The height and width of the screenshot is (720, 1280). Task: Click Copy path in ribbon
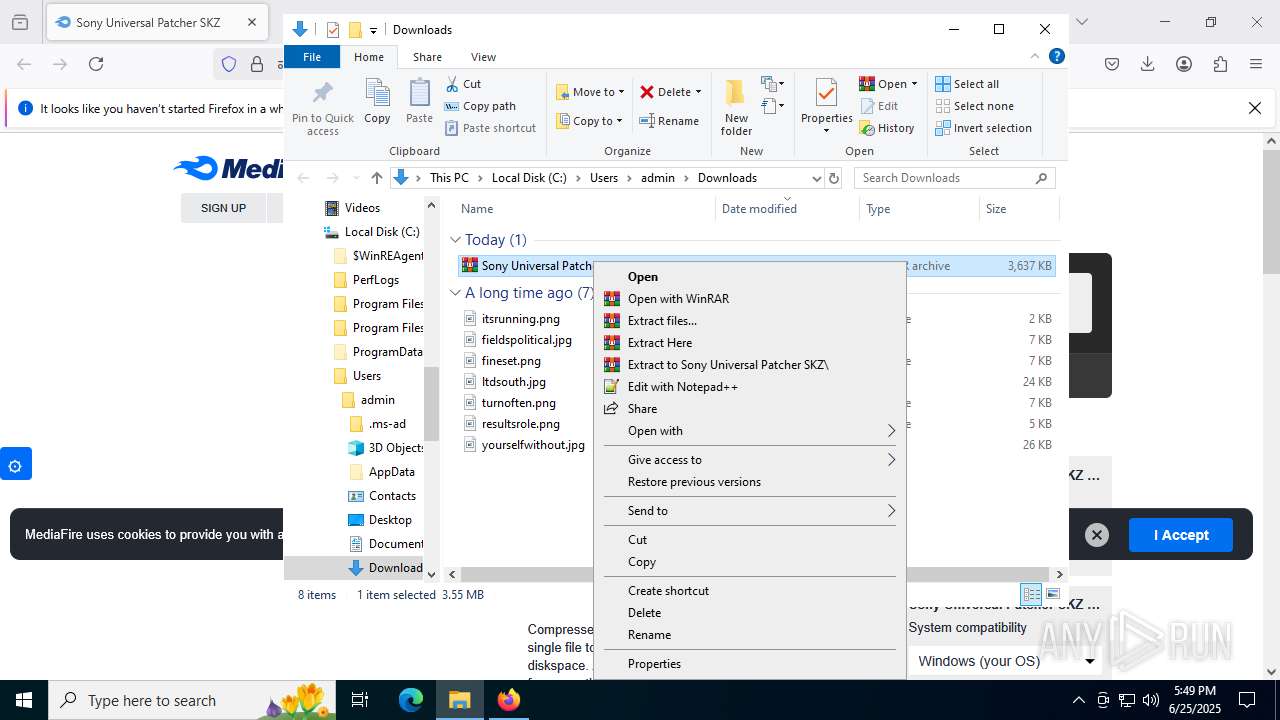pyautogui.click(x=480, y=106)
